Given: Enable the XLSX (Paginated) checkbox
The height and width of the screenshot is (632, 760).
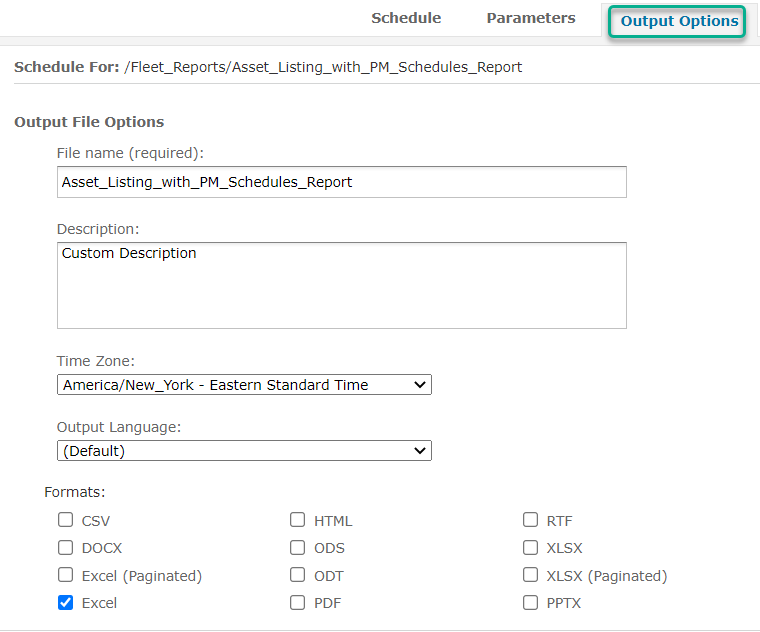Looking at the screenshot, I should tap(531, 575).
